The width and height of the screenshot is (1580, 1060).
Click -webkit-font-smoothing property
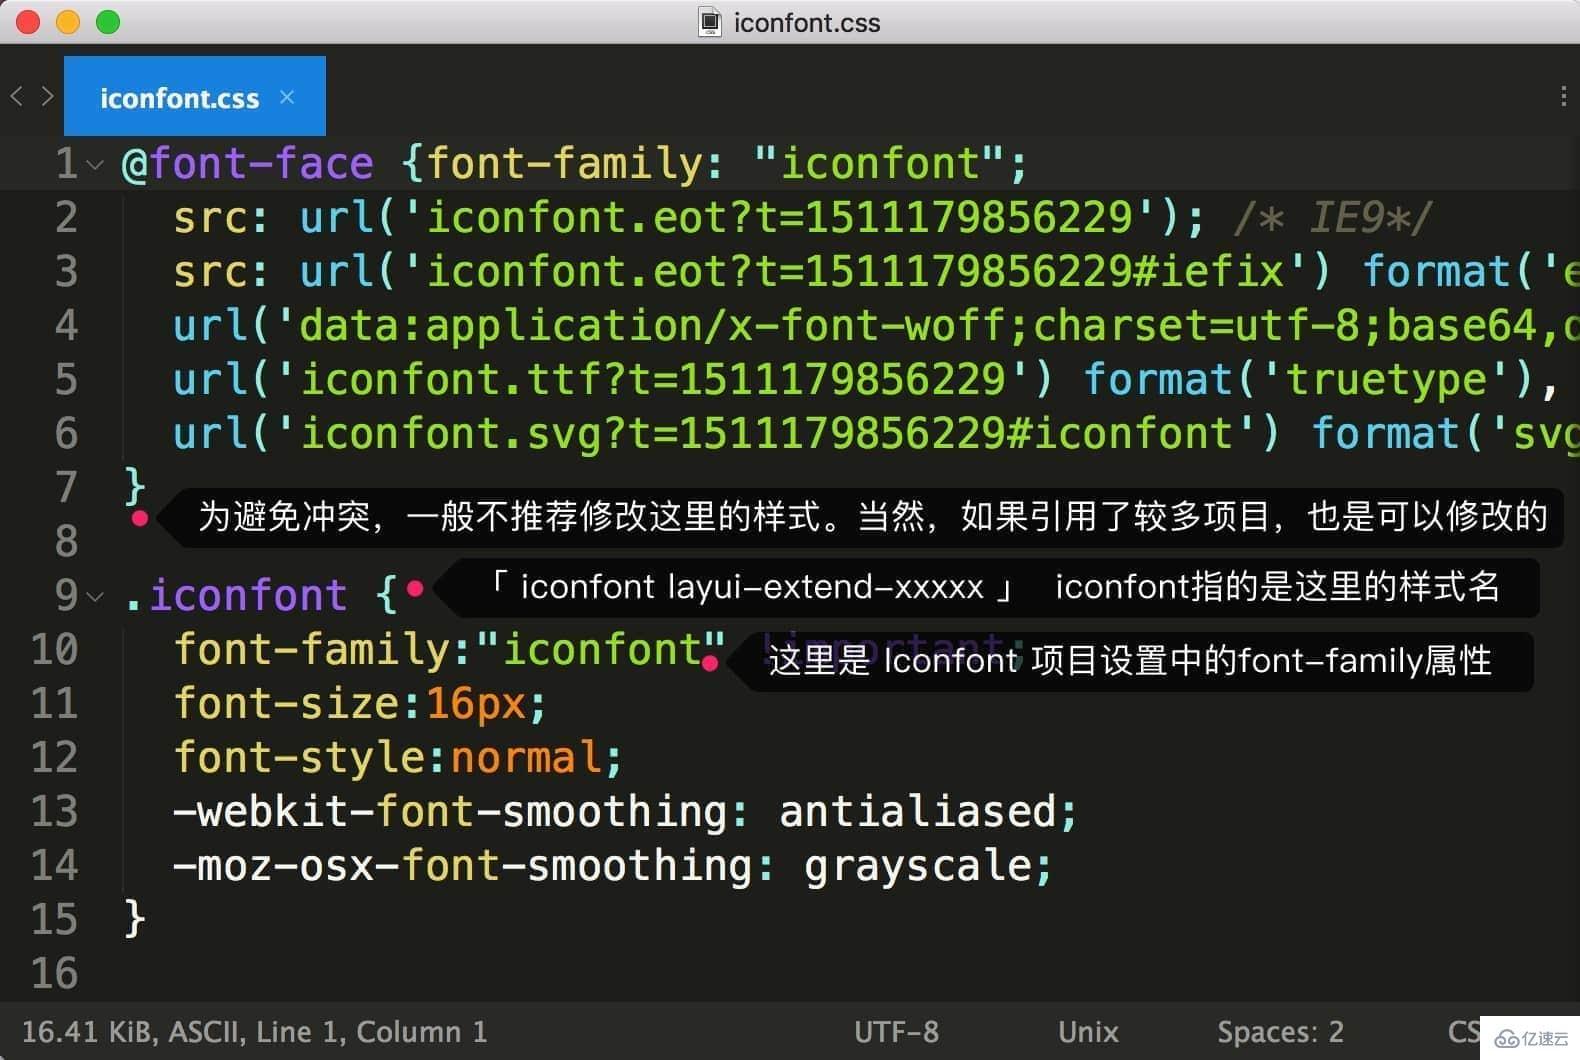click(449, 811)
